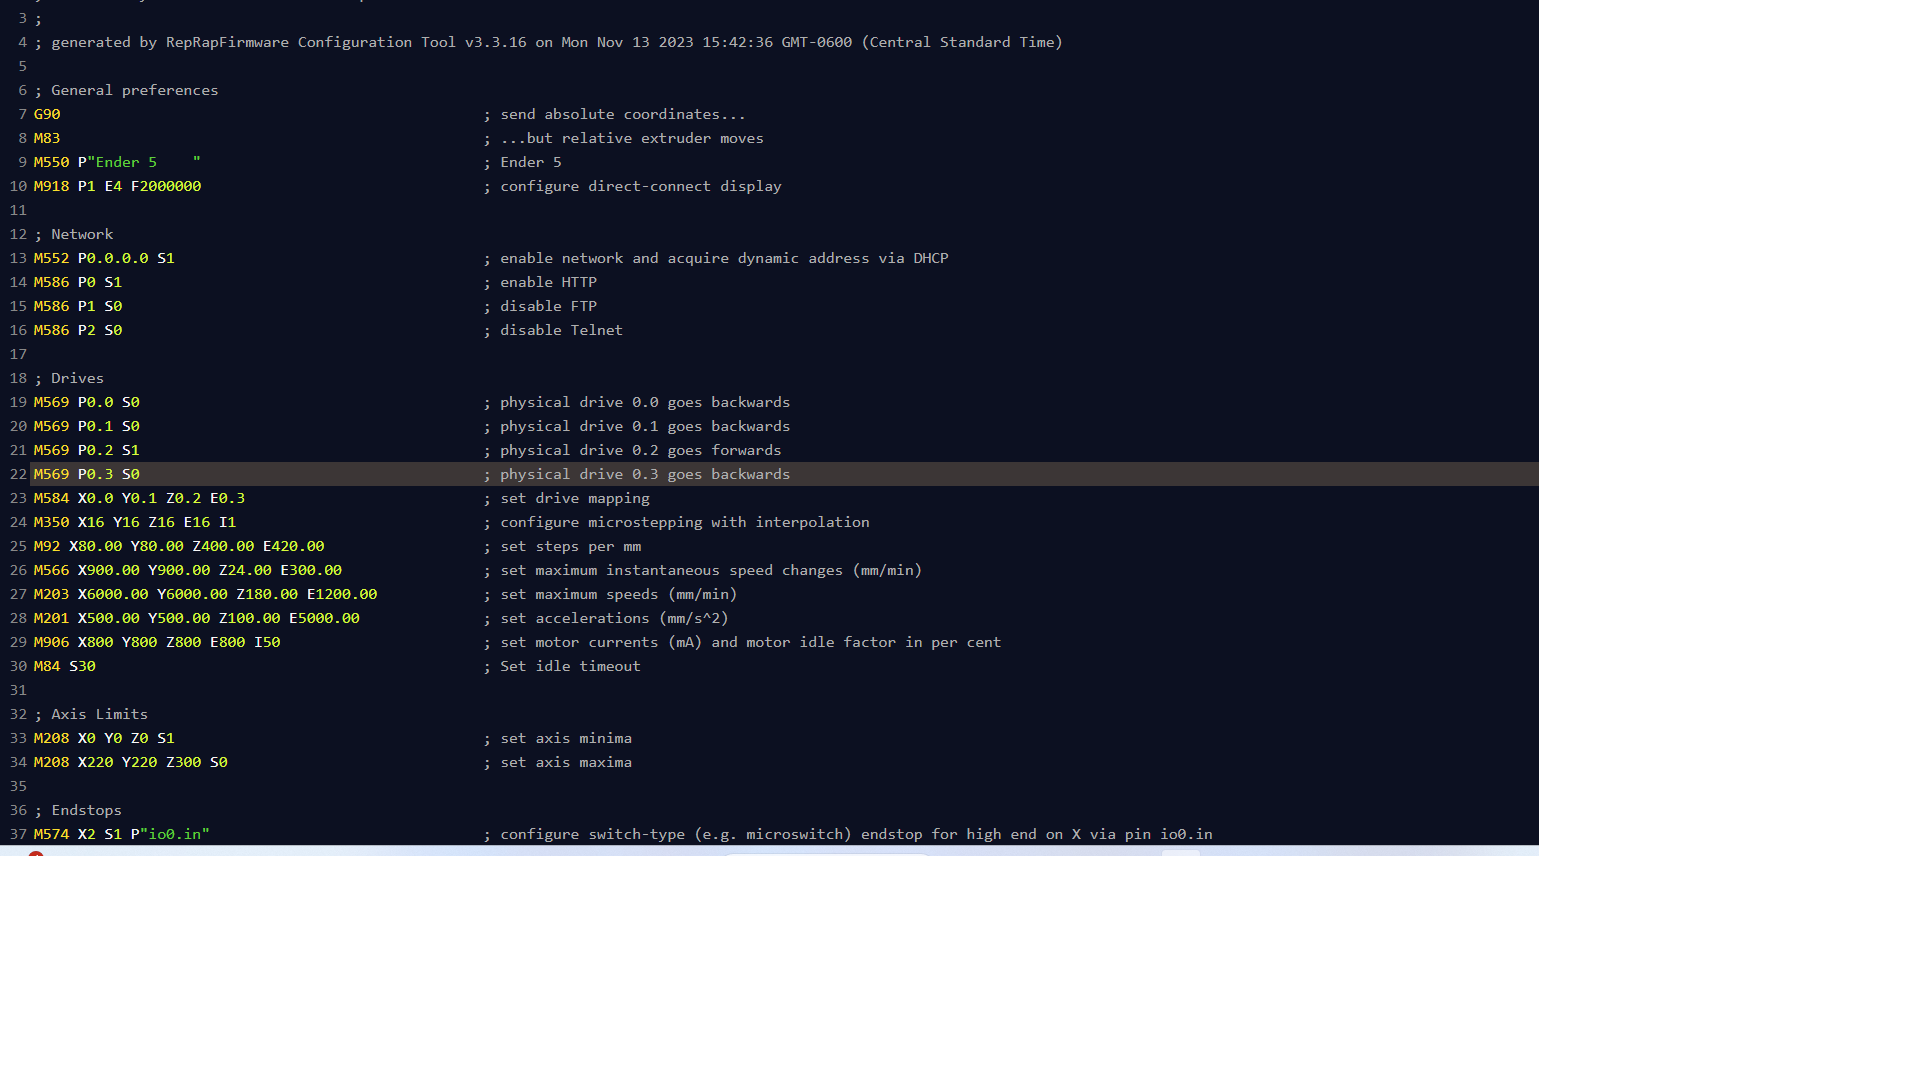Screen dimensions: 1920x1080
Task: Click the M550 P"Ender 5" command
Action: (117, 162)
